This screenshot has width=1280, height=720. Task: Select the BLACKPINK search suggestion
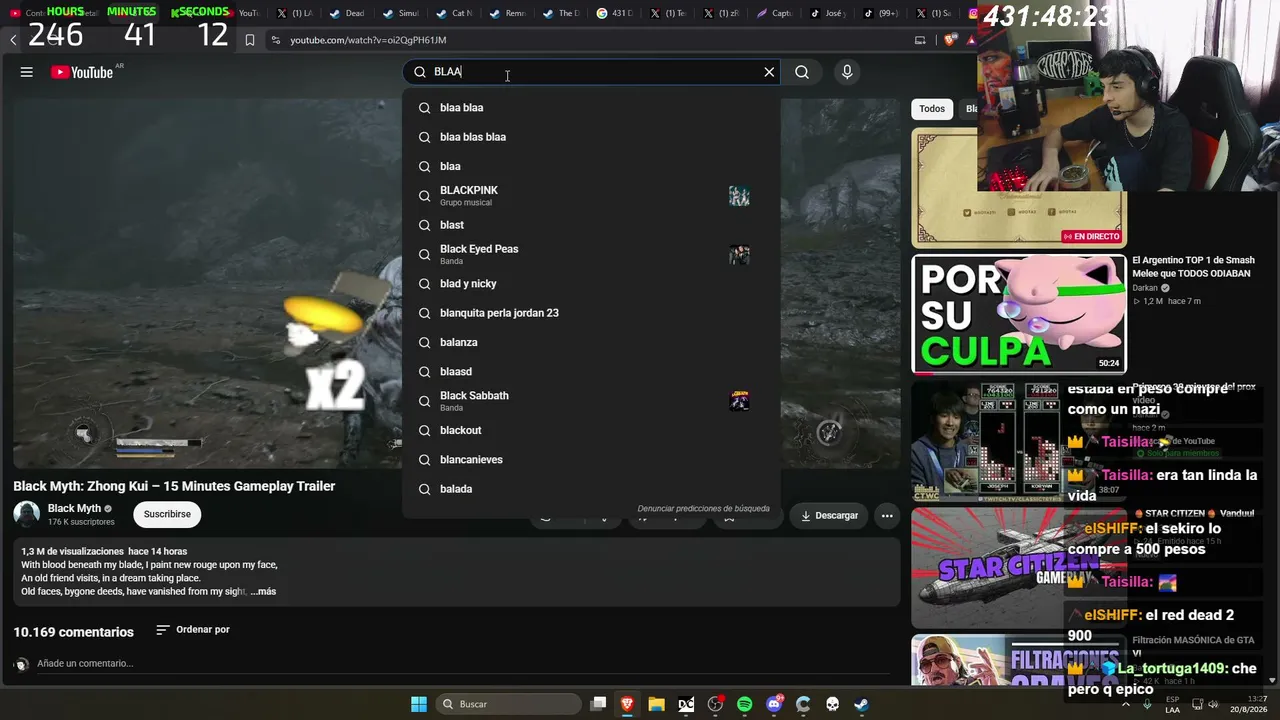tap(591, 196)
